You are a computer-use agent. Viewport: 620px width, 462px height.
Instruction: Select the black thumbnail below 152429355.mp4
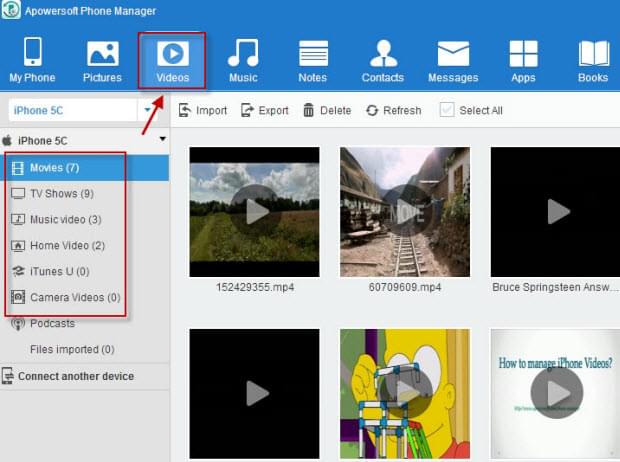(x=254, y=394)
